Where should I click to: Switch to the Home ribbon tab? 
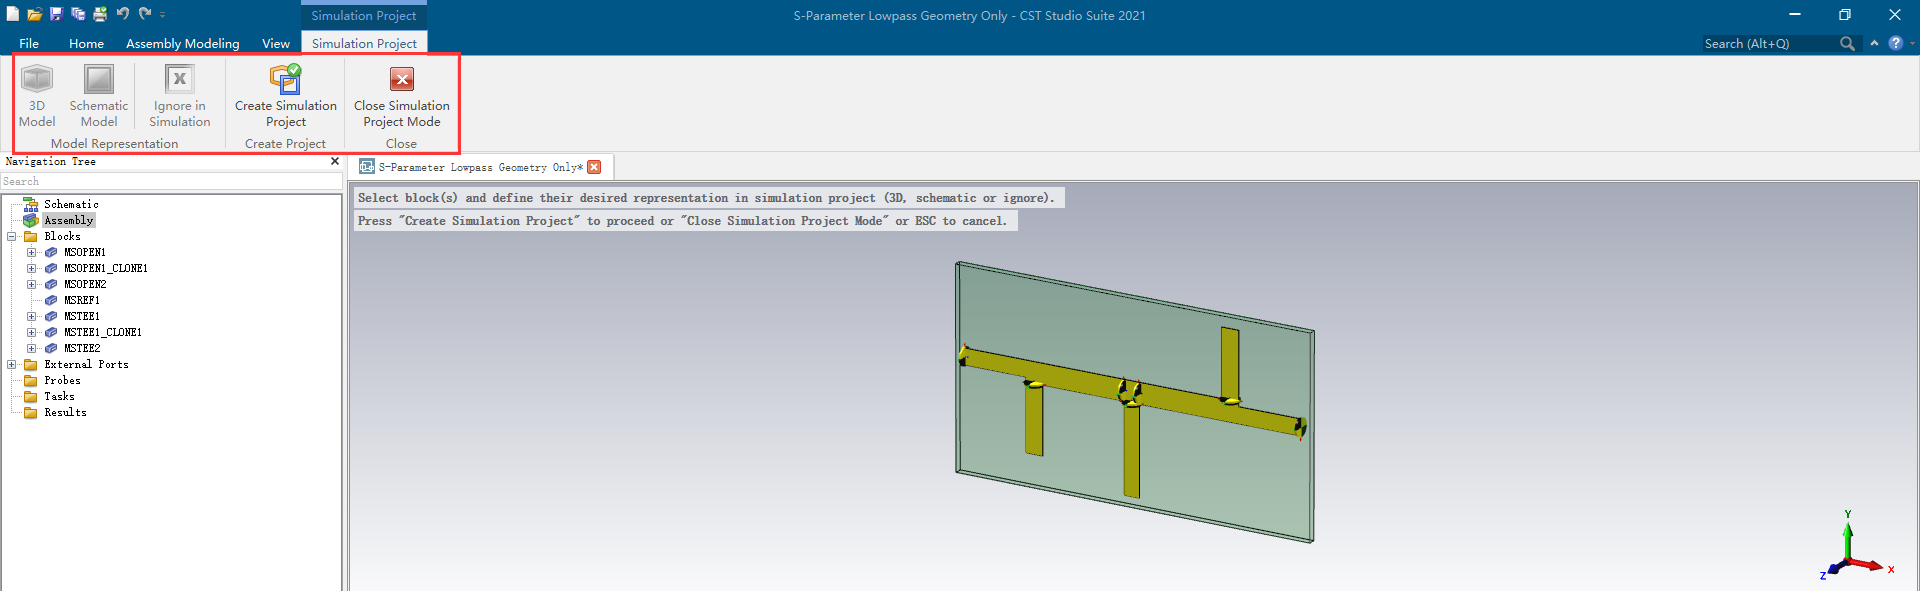[x=86, y=43]
